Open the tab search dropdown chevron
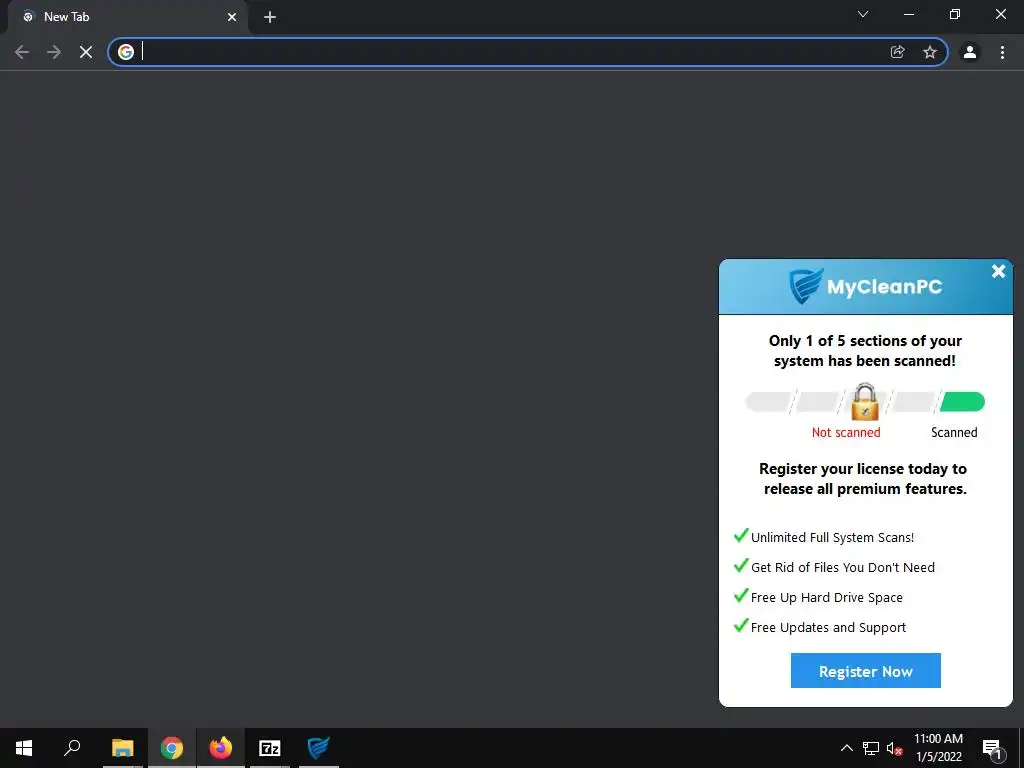 (x=863, y=14)
